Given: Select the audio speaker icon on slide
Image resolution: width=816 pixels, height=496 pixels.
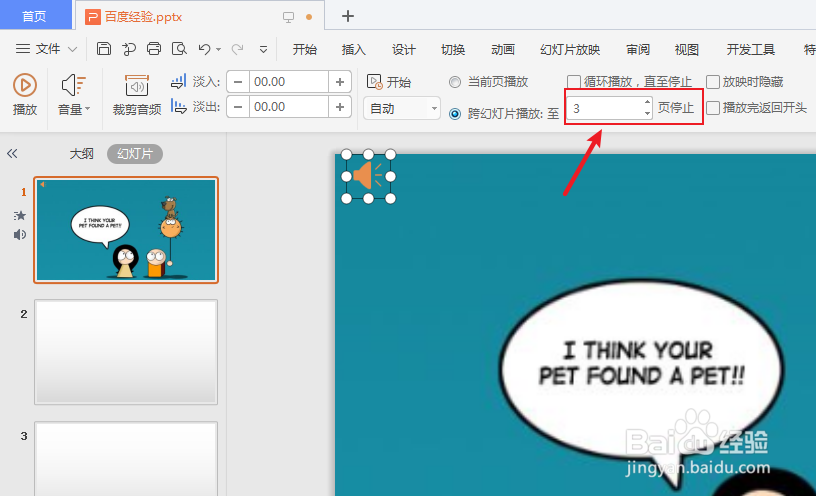Looking at the screenshot, I should (368, 176).
